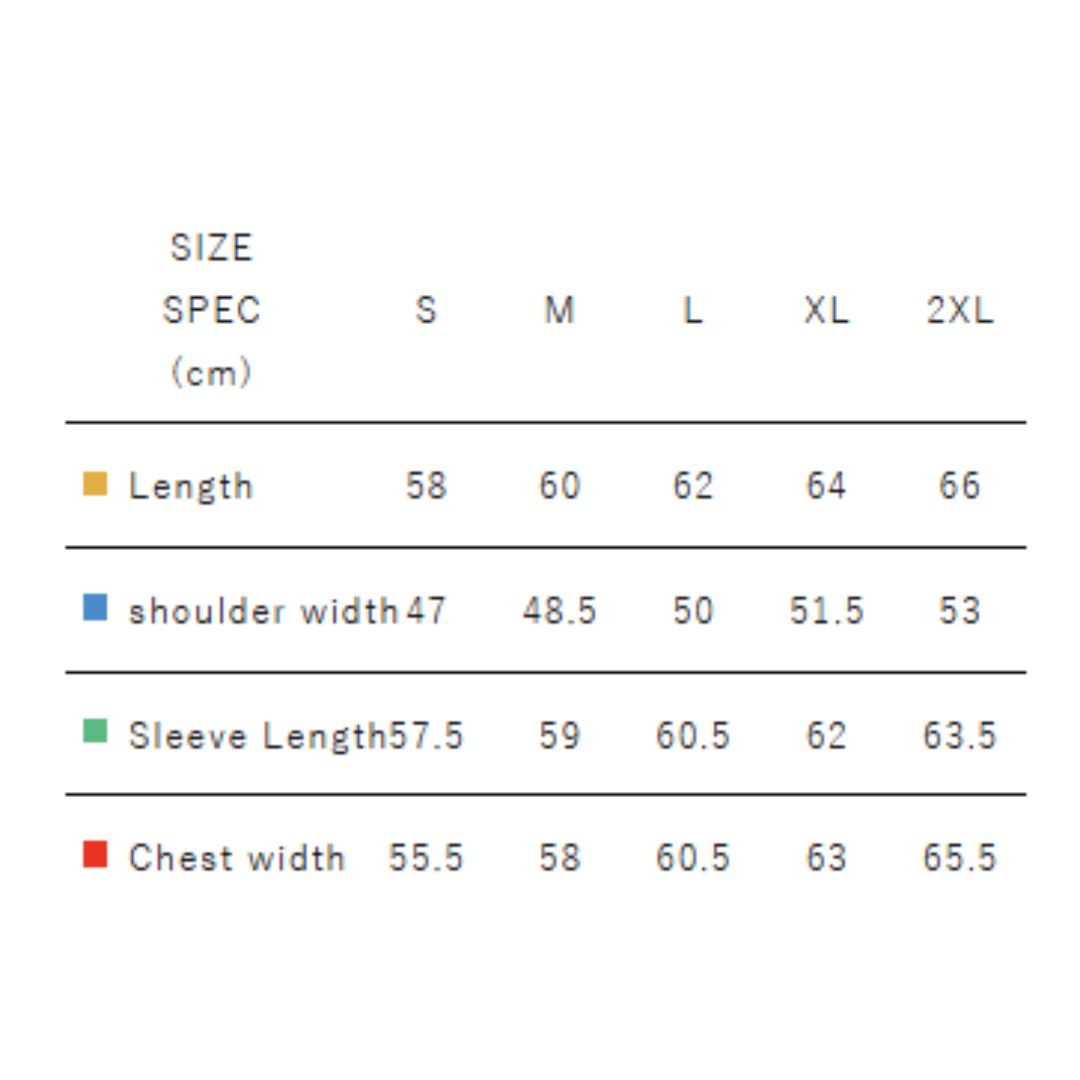Select the 2XL size column header
The width and height of the screenshot is (1080, 1080).
pos(959,311)
